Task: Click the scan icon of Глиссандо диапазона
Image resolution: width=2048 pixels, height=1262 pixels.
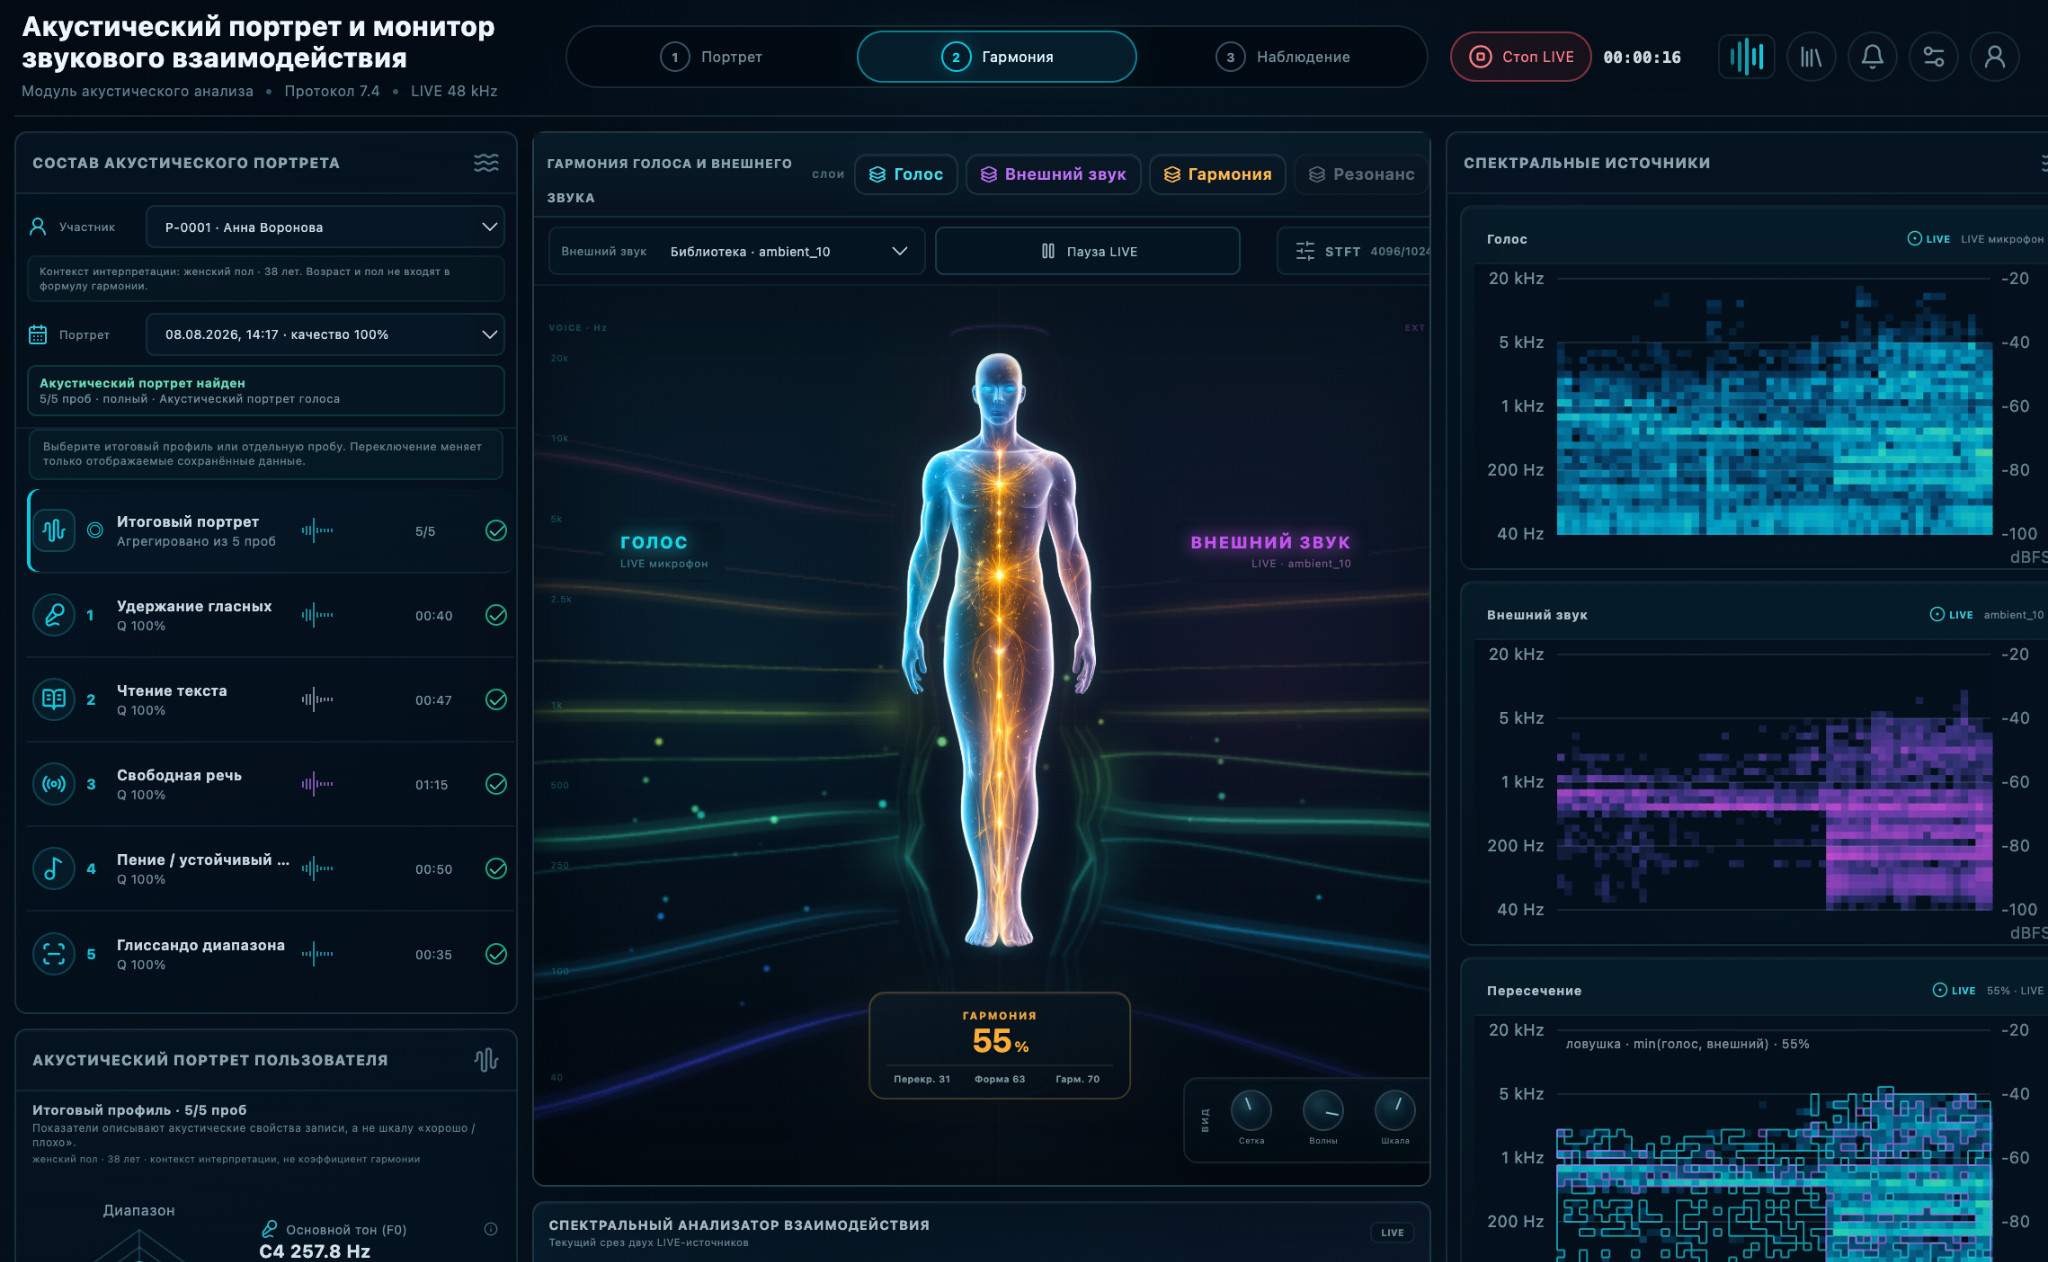Action: coord(54,953)
